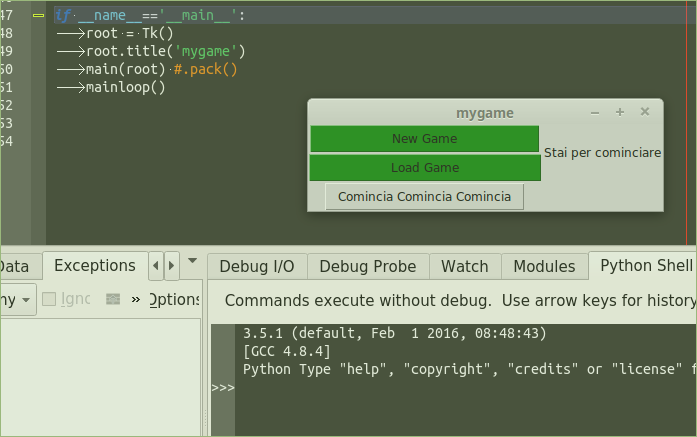Select the Modules tab
The width and height of the screenshot is (697, 437).
(544, 266)
